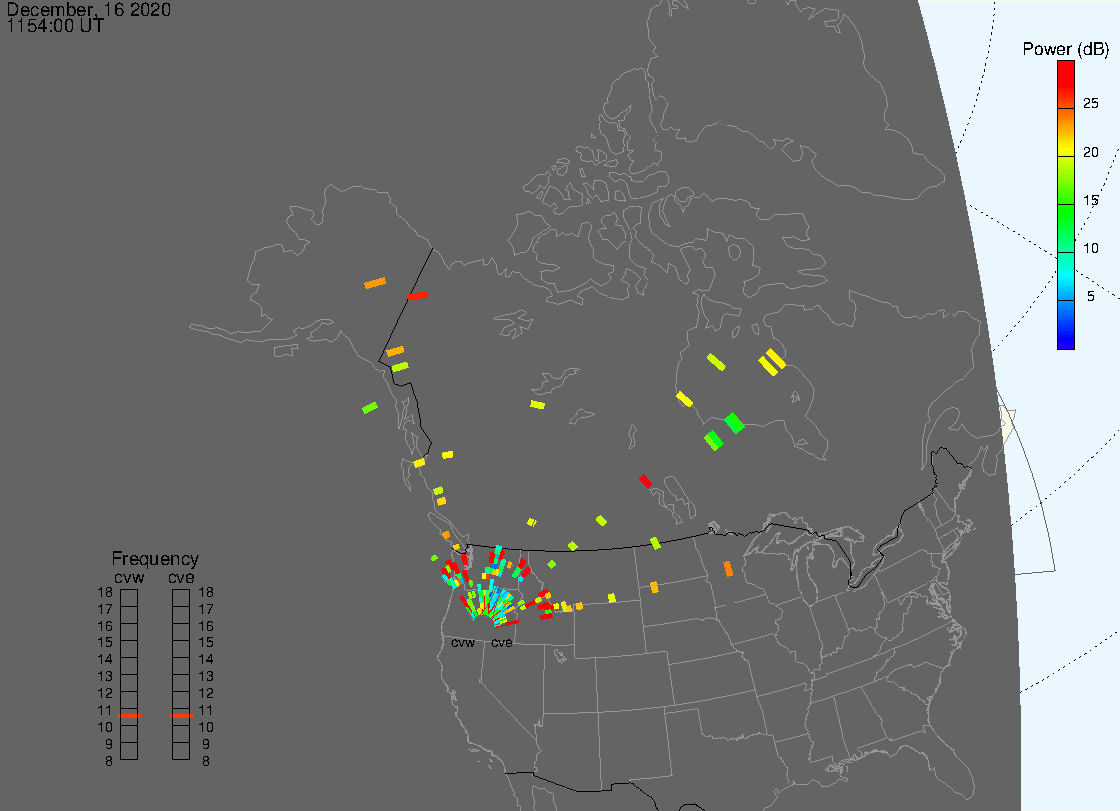Viewport: 1120px width, 811px height.
Task: Click the Power (dB) color bar
Action: 1066,205
